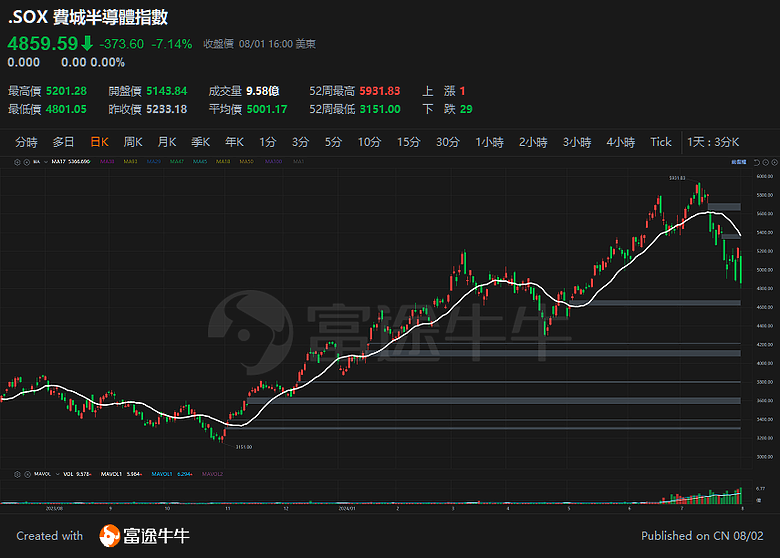
Task: Click the 富途牛牛 logo in footer
Action: [144, 536]
